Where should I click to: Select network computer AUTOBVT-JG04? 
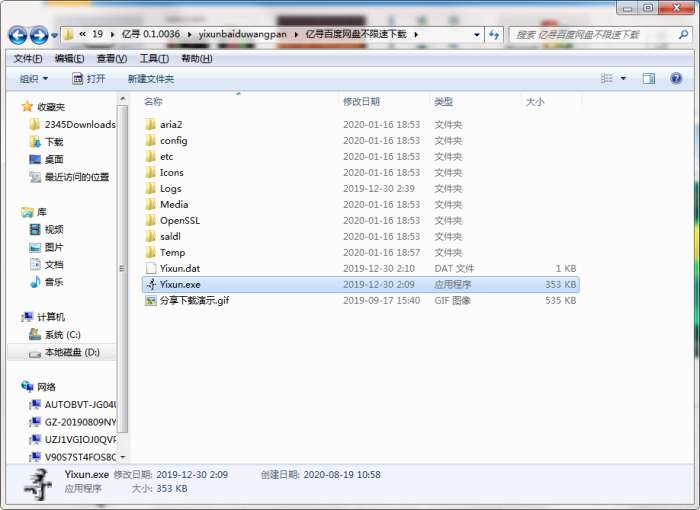72,405
